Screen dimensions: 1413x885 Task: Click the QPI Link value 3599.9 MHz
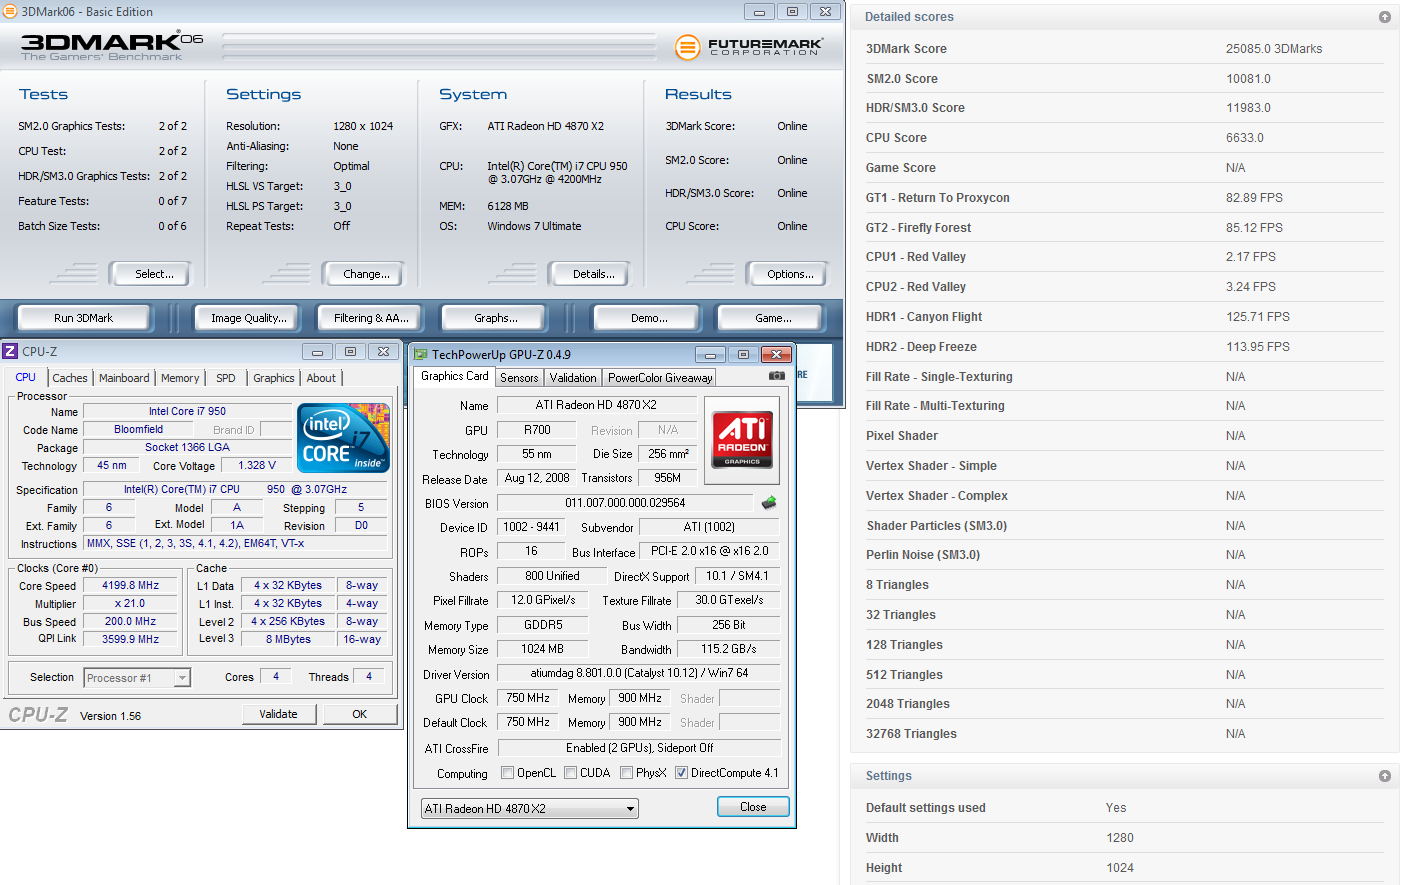130,639
